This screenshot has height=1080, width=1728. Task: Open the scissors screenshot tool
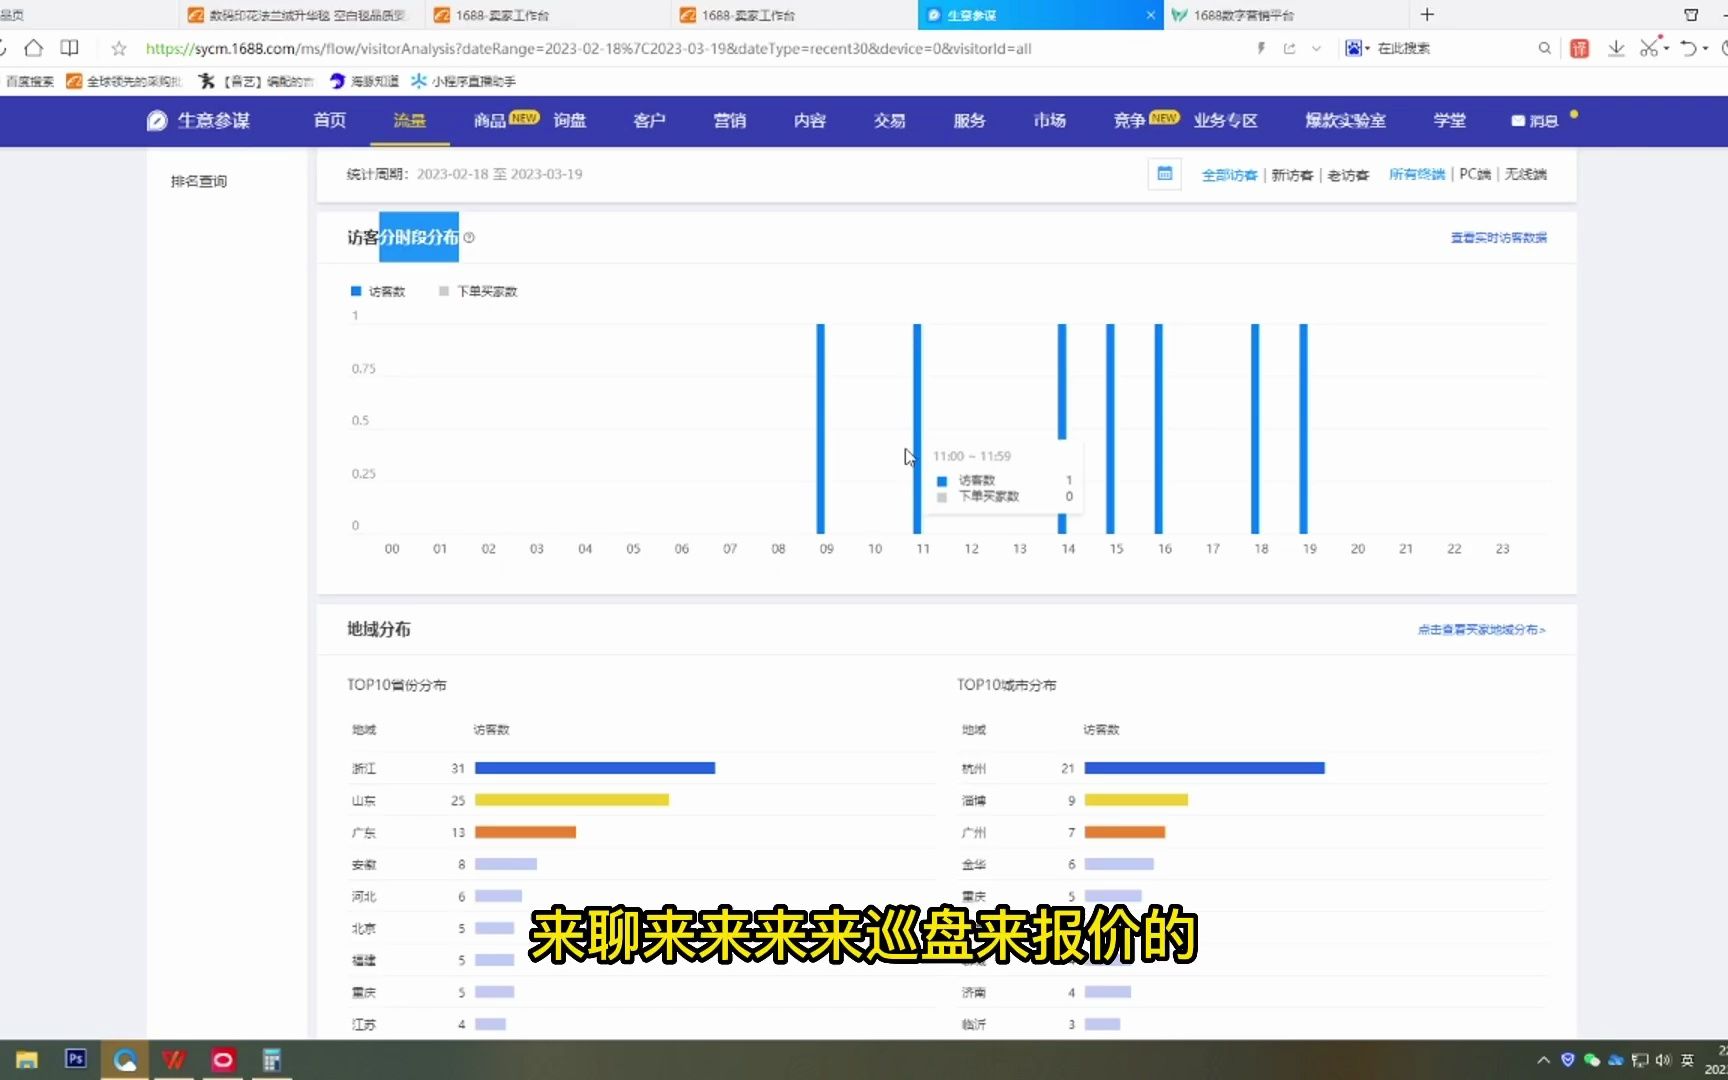click(x=1649, y=48)
